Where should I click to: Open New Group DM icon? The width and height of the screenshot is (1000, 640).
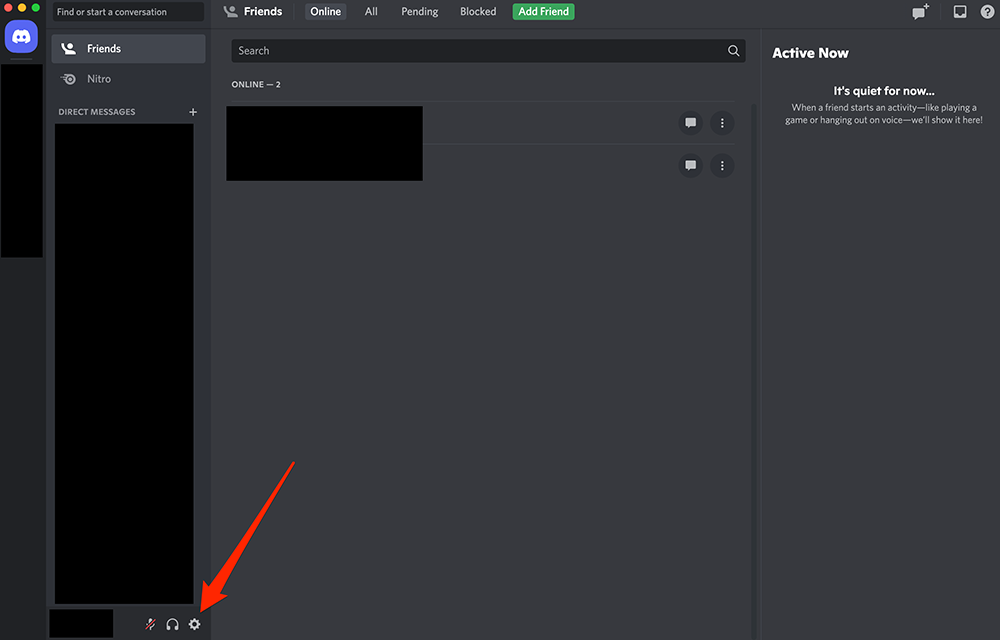[x=919, y=12]
